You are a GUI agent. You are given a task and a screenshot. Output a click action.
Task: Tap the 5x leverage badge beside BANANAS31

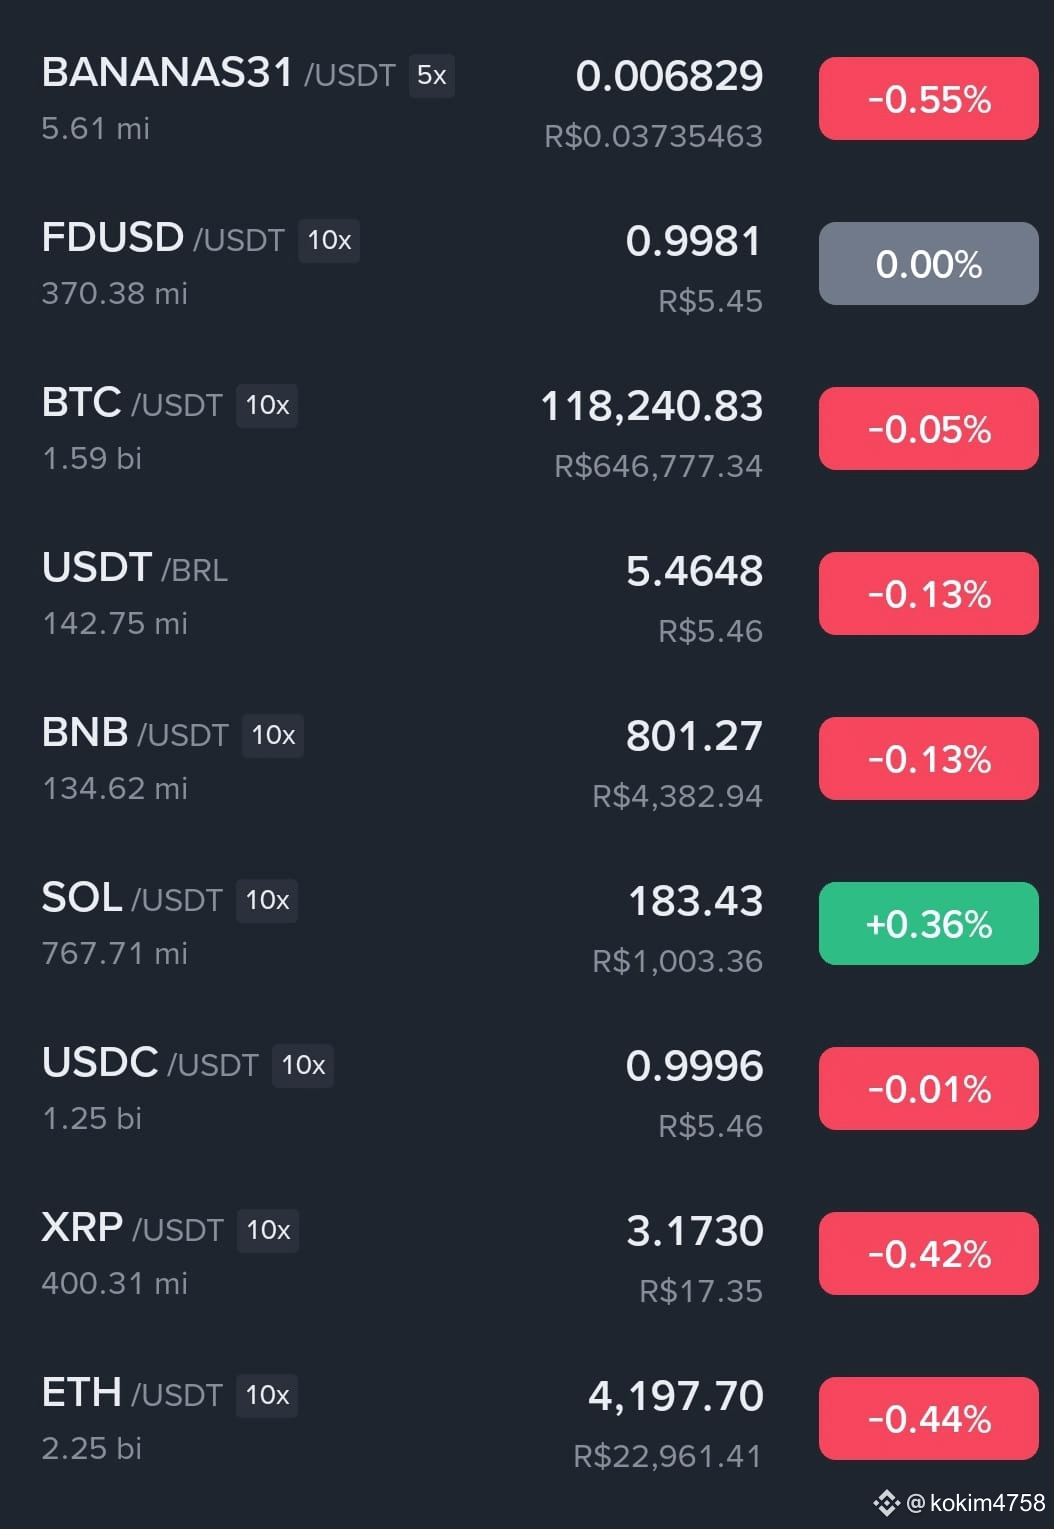pyautogui.click(x=431, y=75)
